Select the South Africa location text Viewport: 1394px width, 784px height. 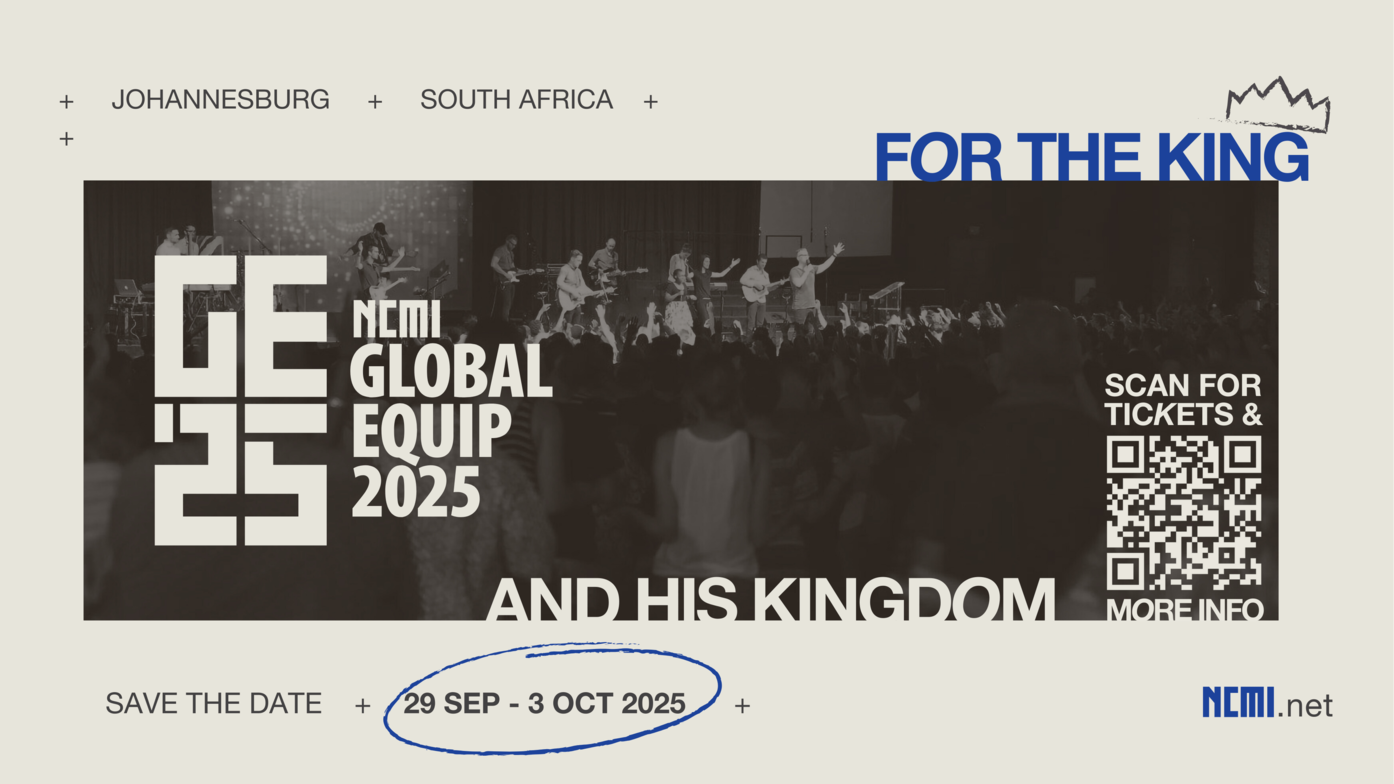516,100
